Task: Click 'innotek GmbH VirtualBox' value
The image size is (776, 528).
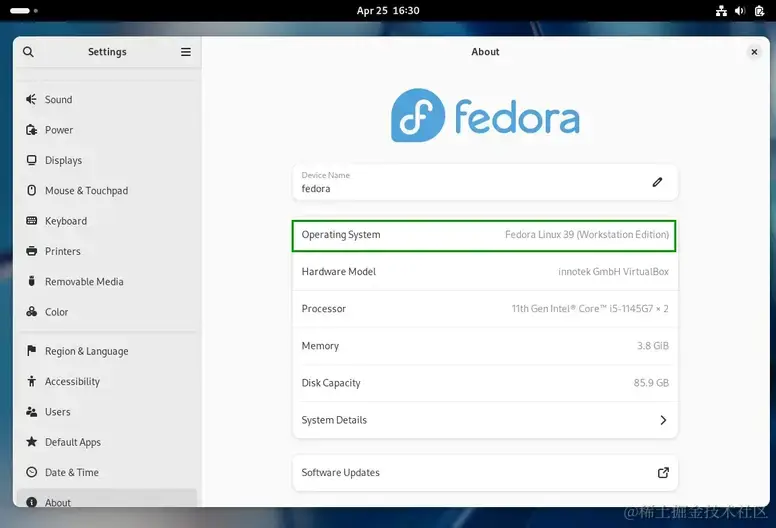Action: coord(613,272)
